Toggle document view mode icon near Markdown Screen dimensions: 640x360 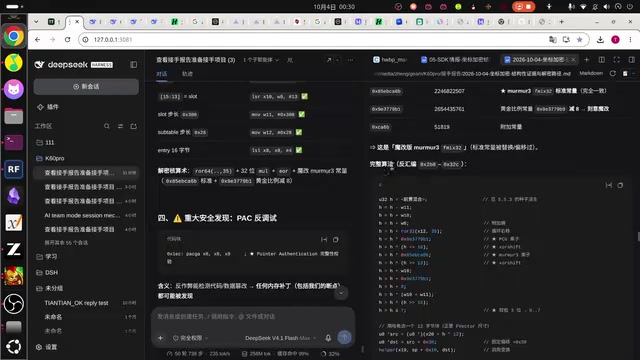click(625, 73)
